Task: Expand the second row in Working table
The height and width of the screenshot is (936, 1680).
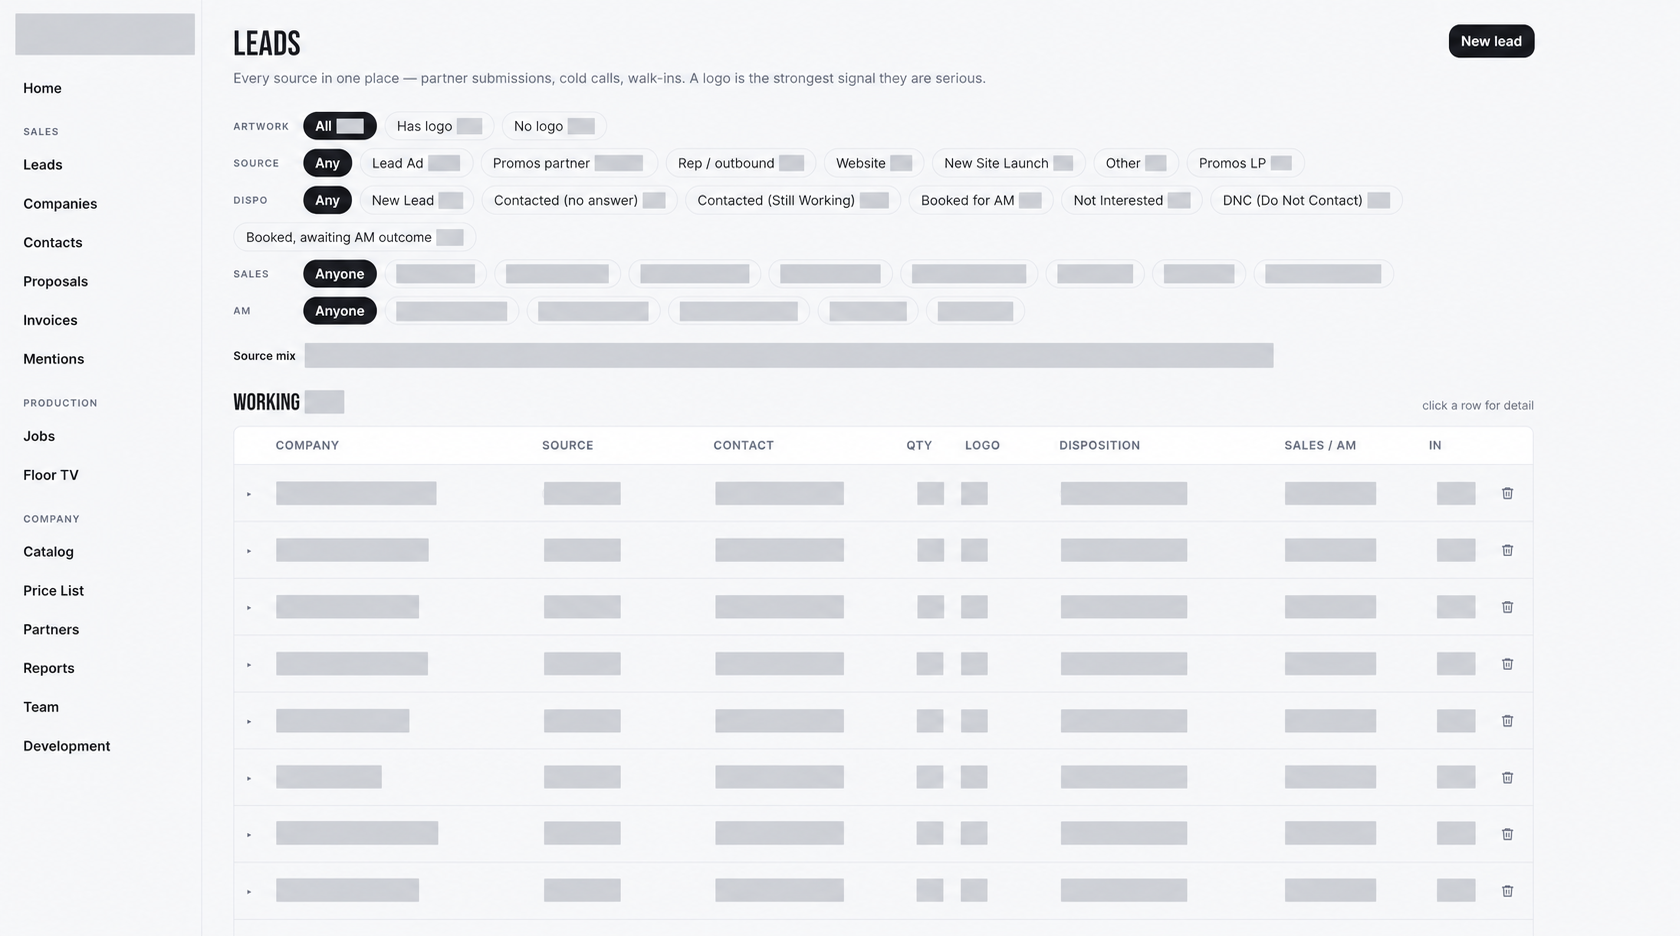Action: point(249,551)
